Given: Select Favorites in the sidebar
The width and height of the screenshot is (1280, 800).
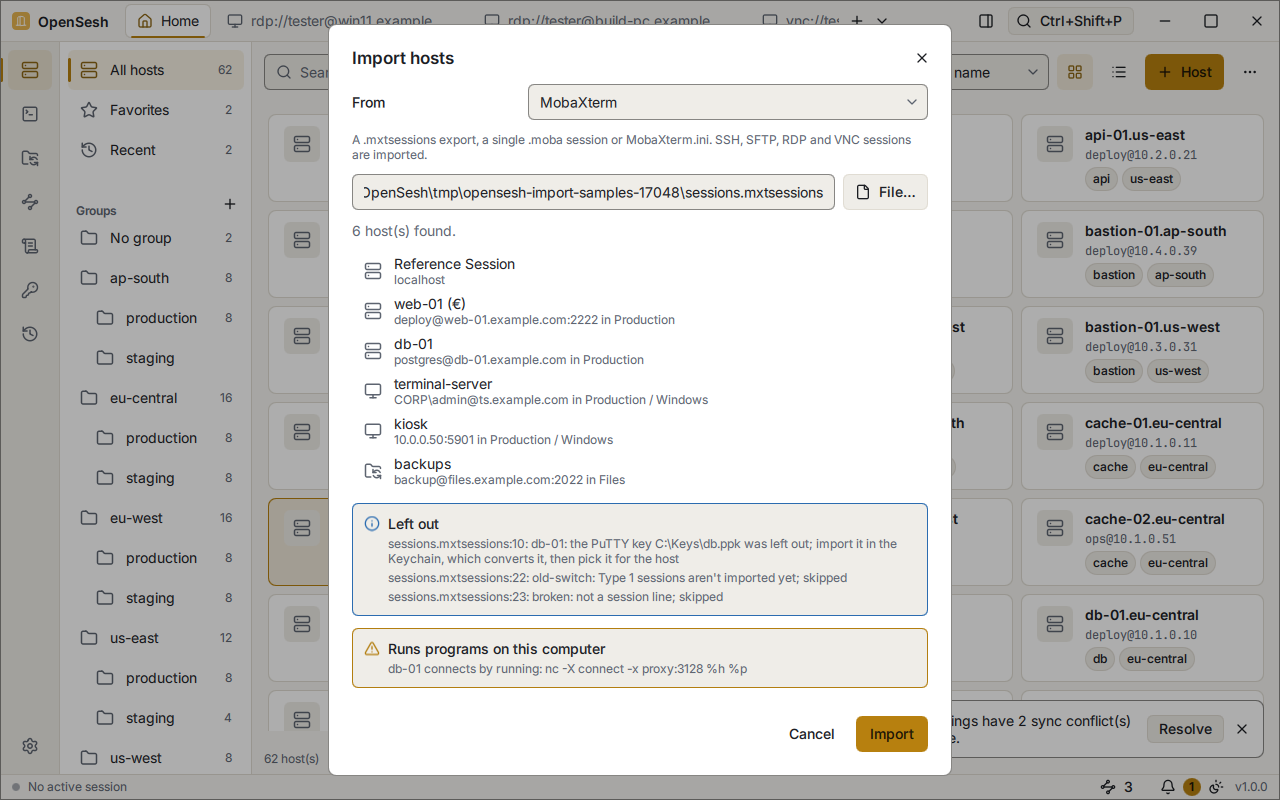Looking at the screenshot, I should coord(156,110).
